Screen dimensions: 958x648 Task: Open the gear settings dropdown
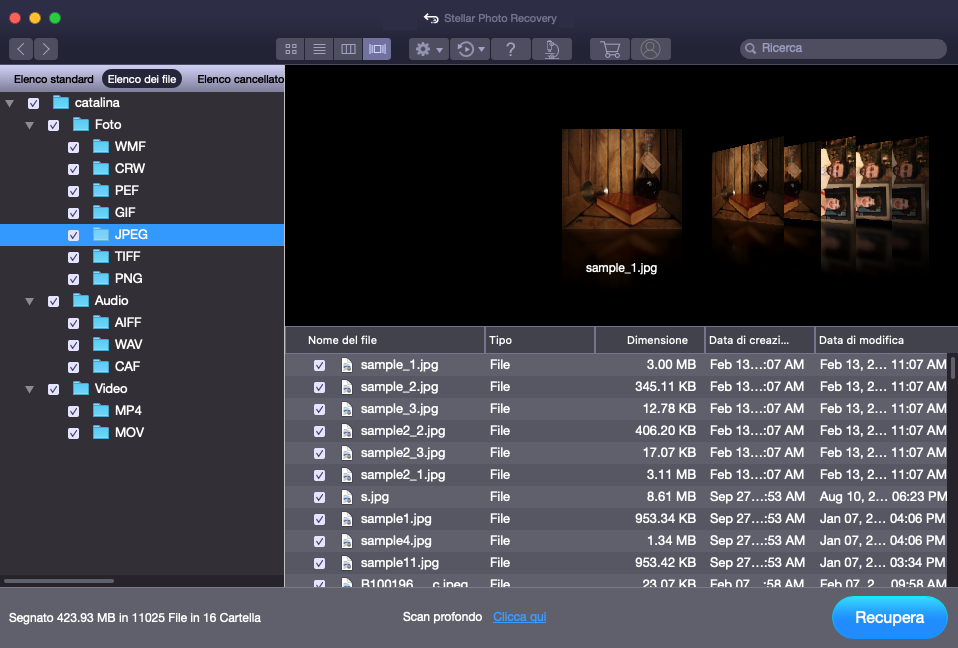tap(428, 49)
